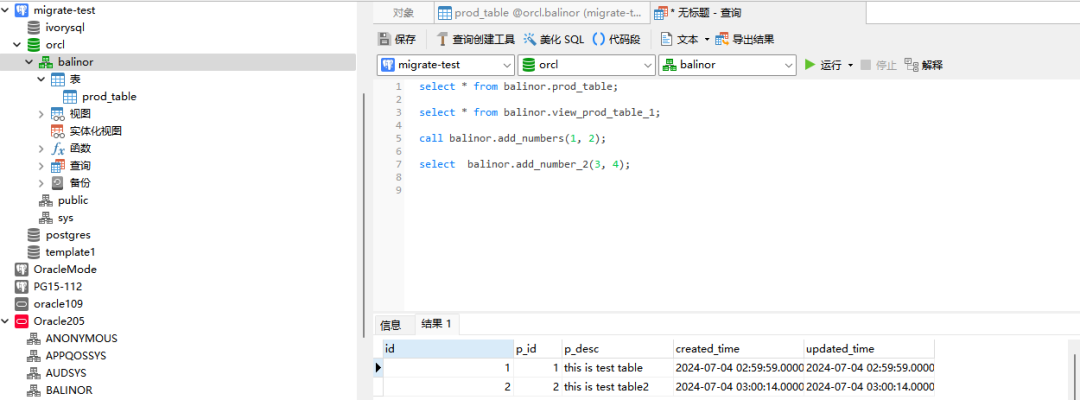Viewport: 1080px width, 400px height.
Task: Switch to the Info (信息) result tab
Action: (391, 324)
